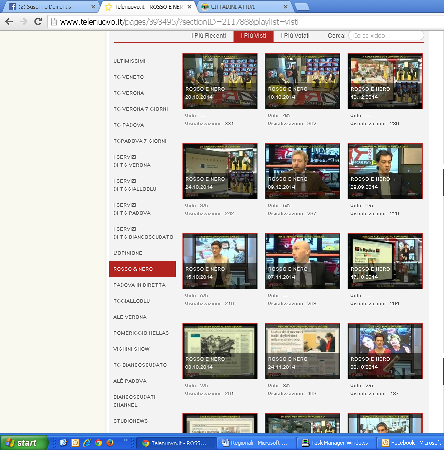Image resolution: width=444 pixels, height=450 pixels.
Task: Launch Chrome from quick launch
Action: [x=98, y=443]
